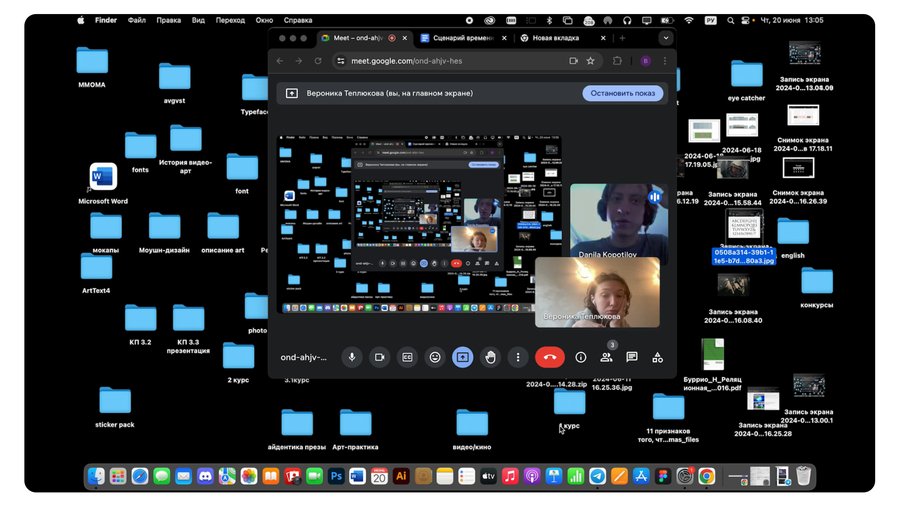Toggle closed captions in Meet

coord(407,357)
